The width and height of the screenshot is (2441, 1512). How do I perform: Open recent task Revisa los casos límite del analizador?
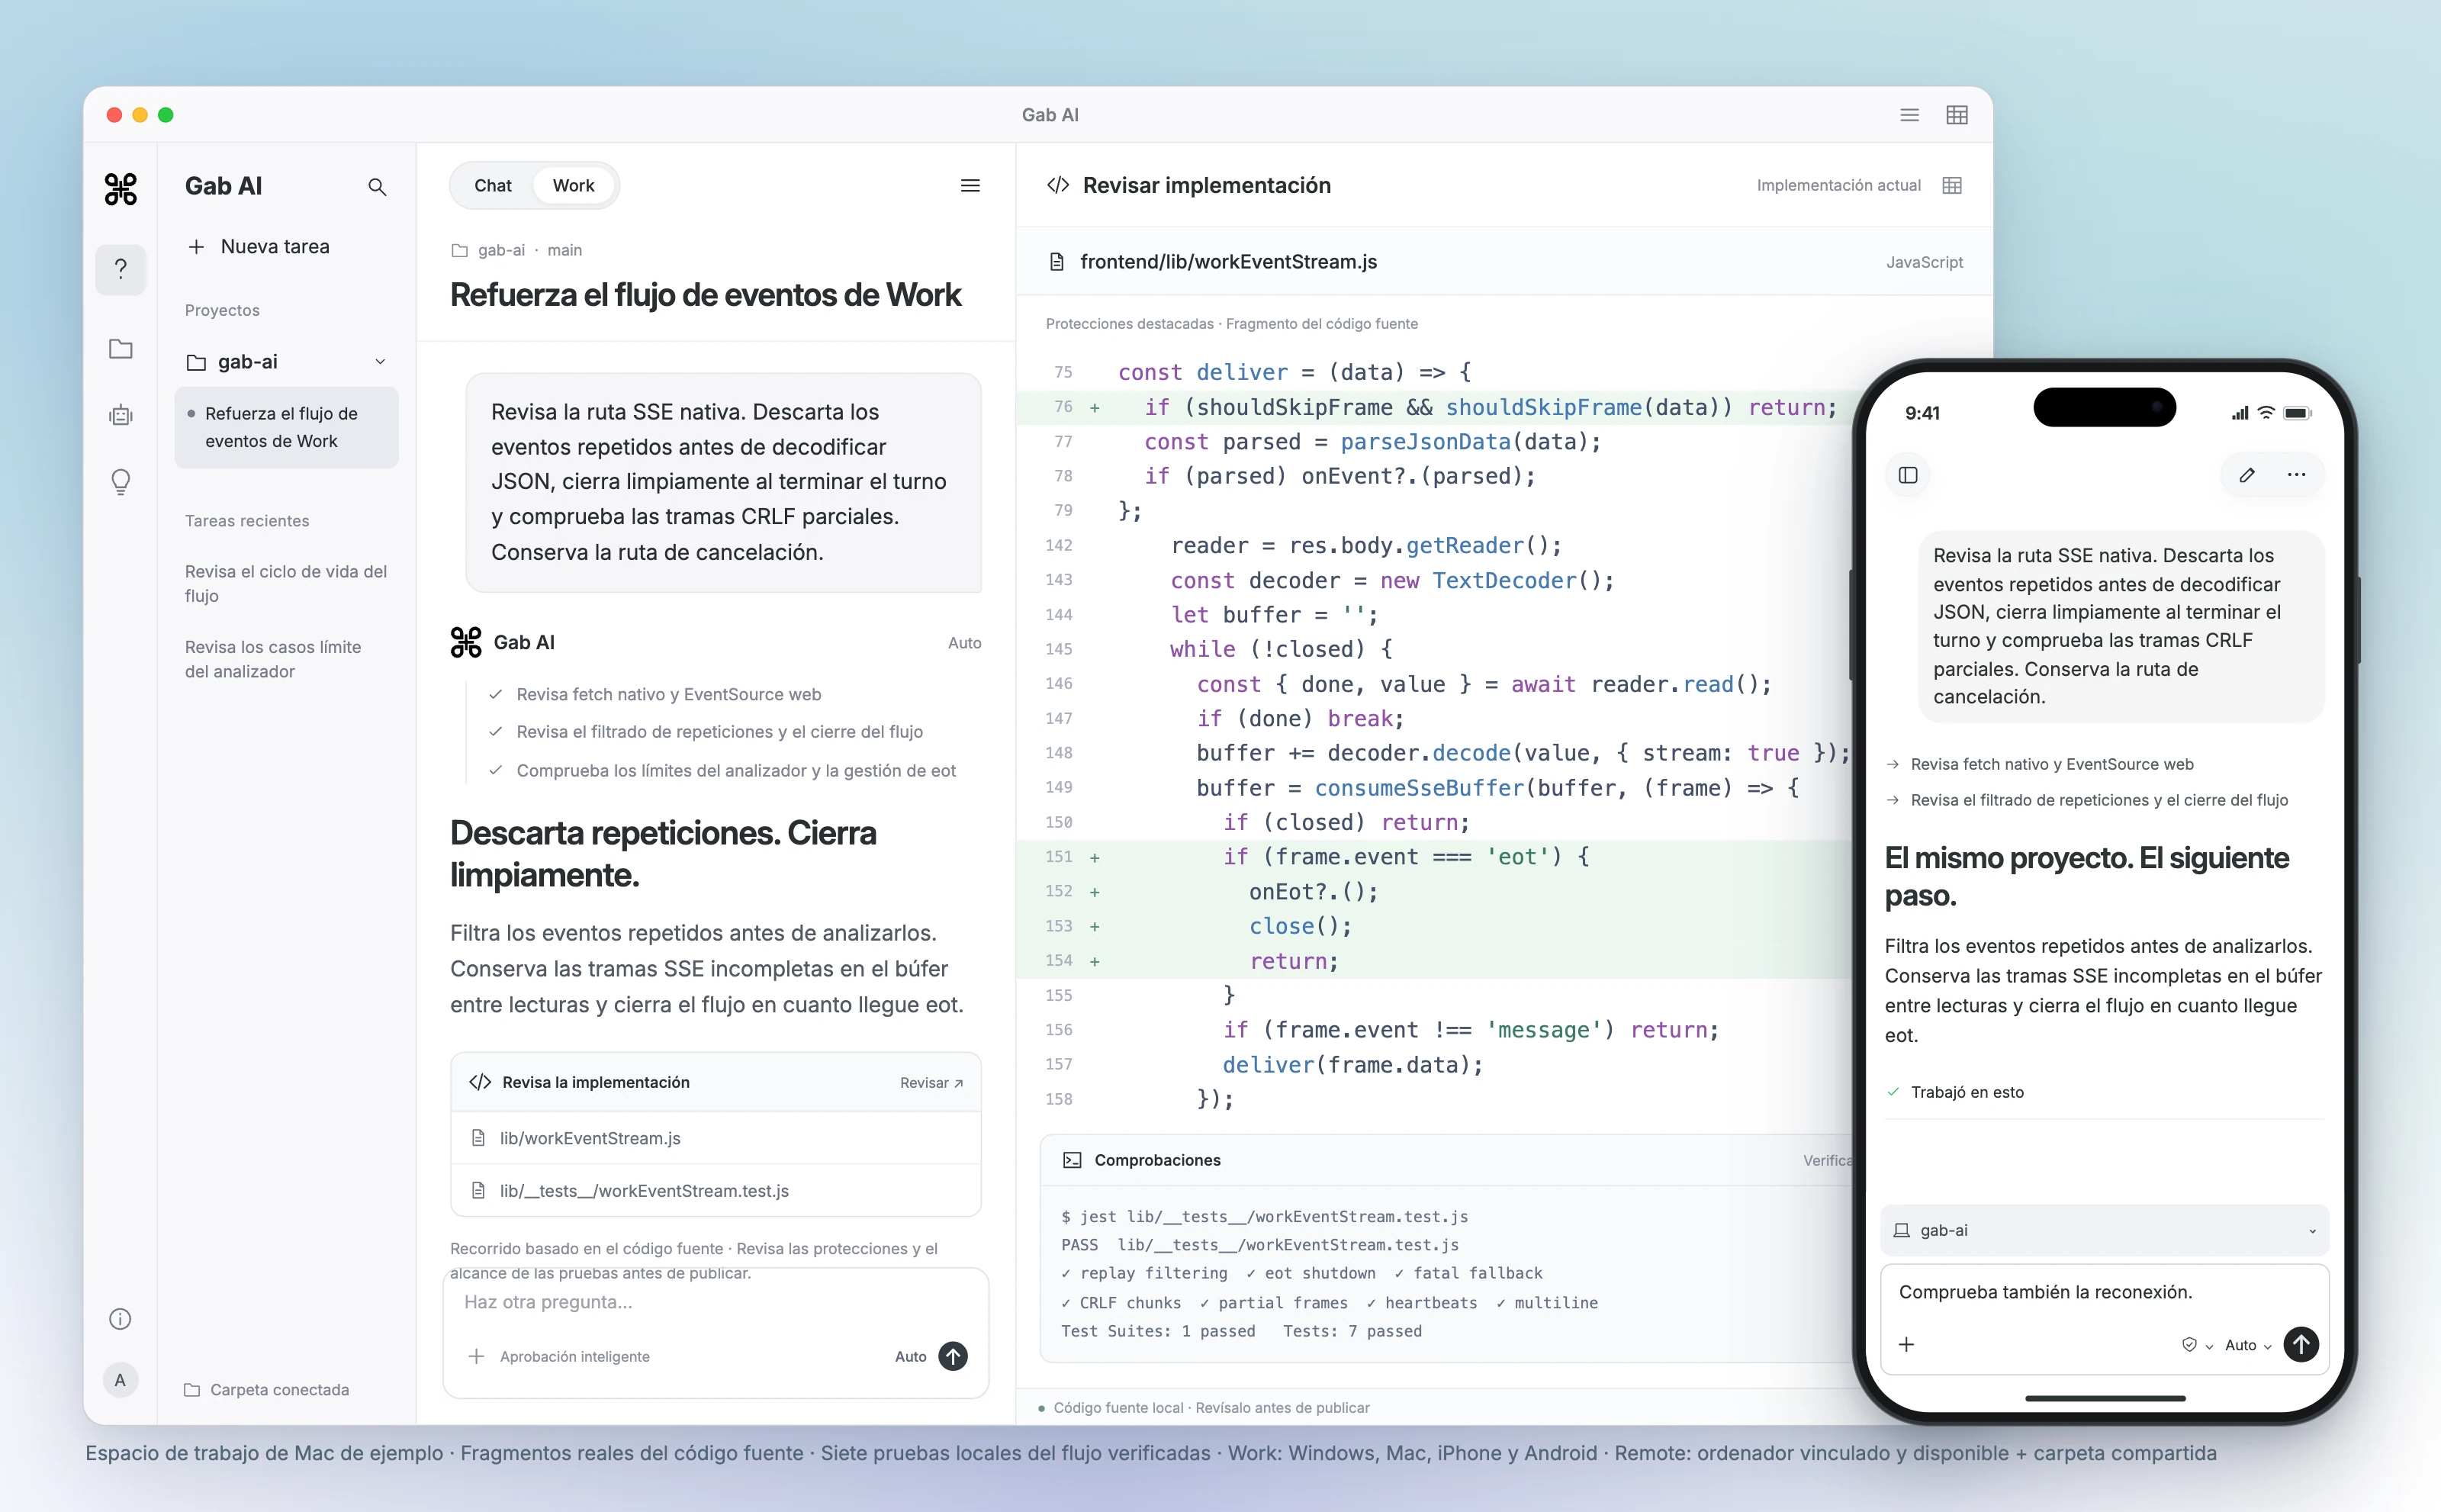[273, 659]
